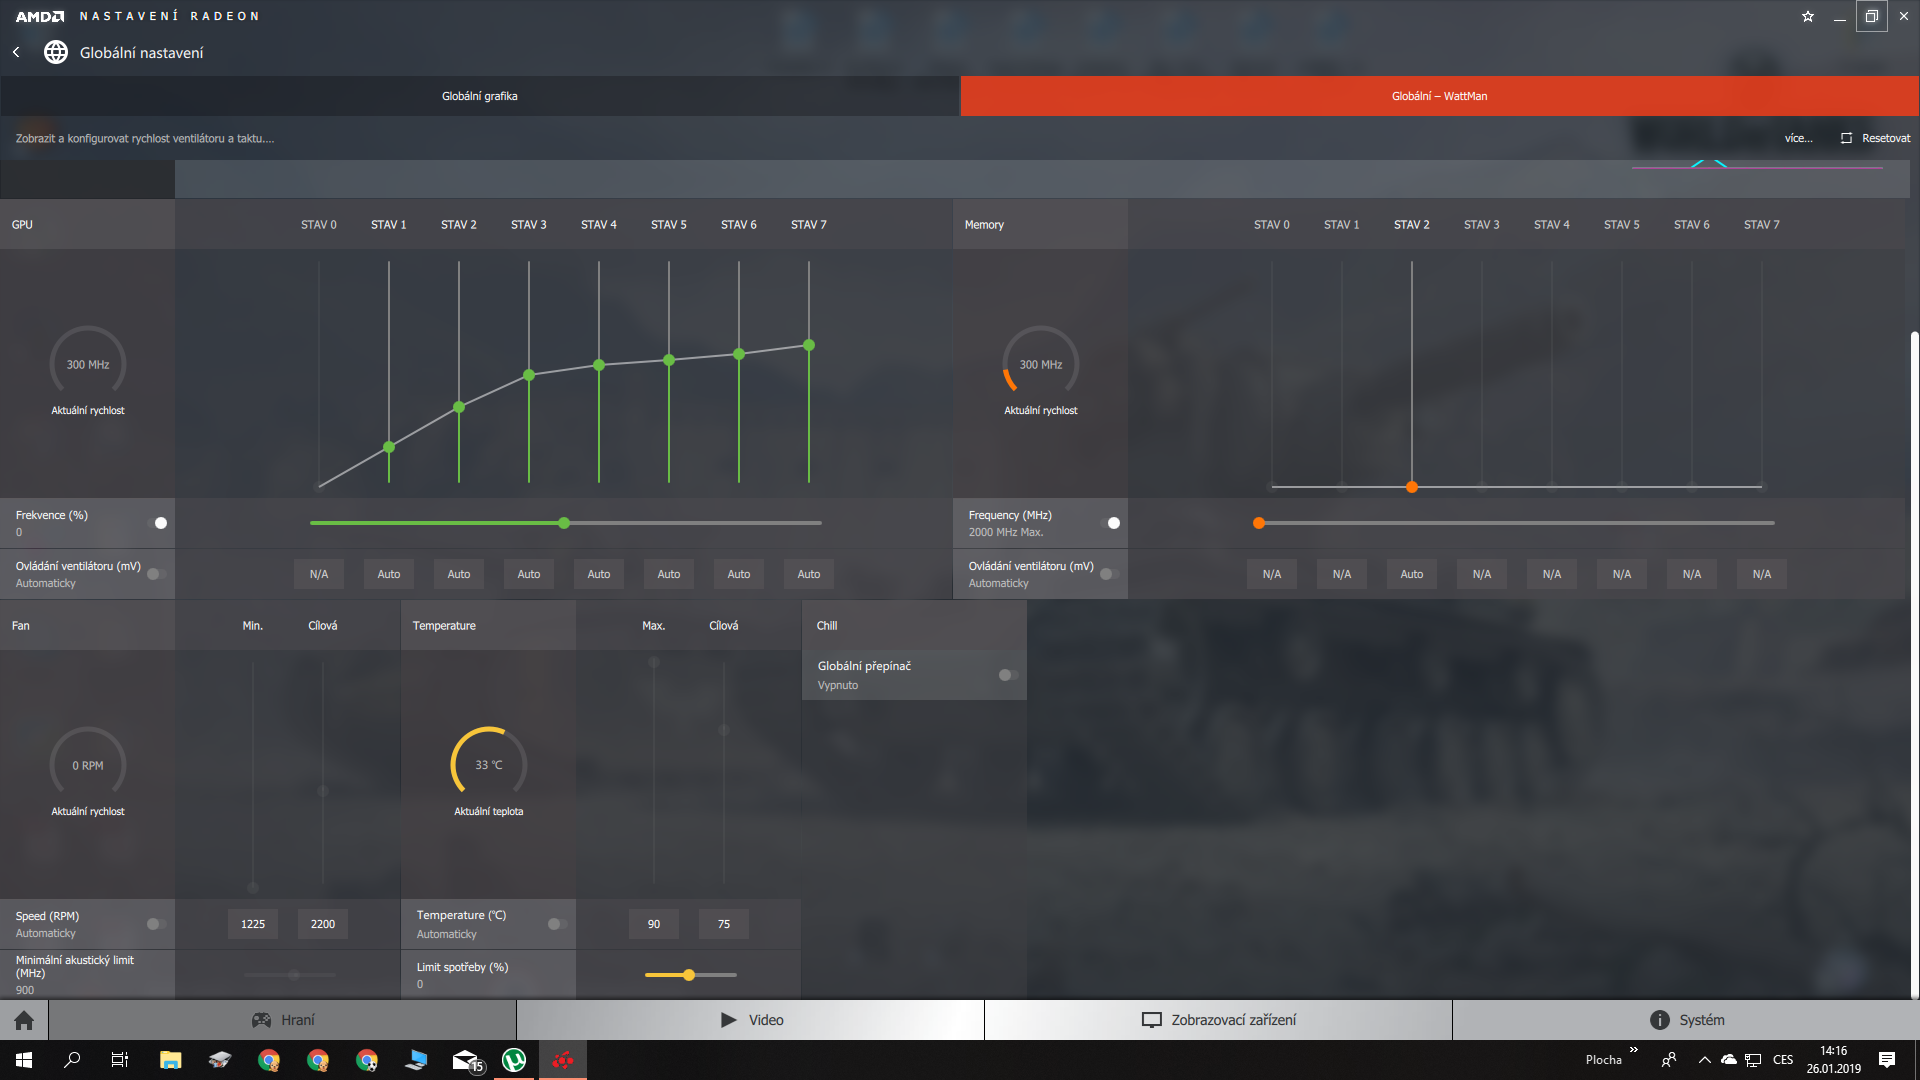
Task: Show hidden system tray icons
Action: 1704,1060
